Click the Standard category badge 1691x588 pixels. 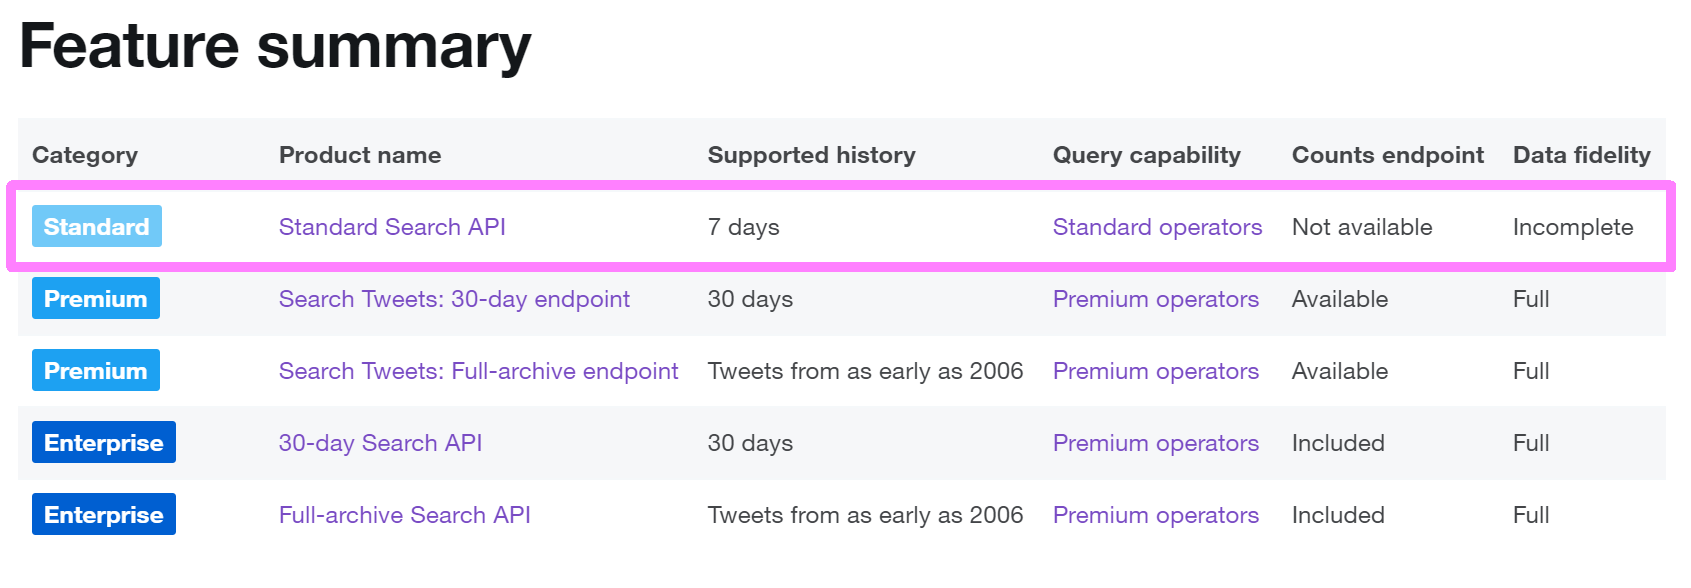(x=97, y=226)
